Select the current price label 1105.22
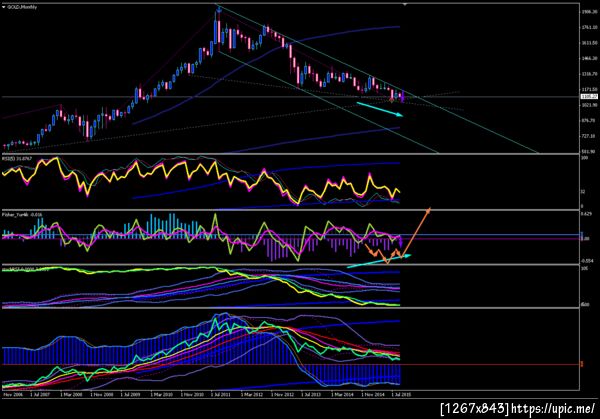The width and height of the screenshot is (600, 419). tap(589, 96)
